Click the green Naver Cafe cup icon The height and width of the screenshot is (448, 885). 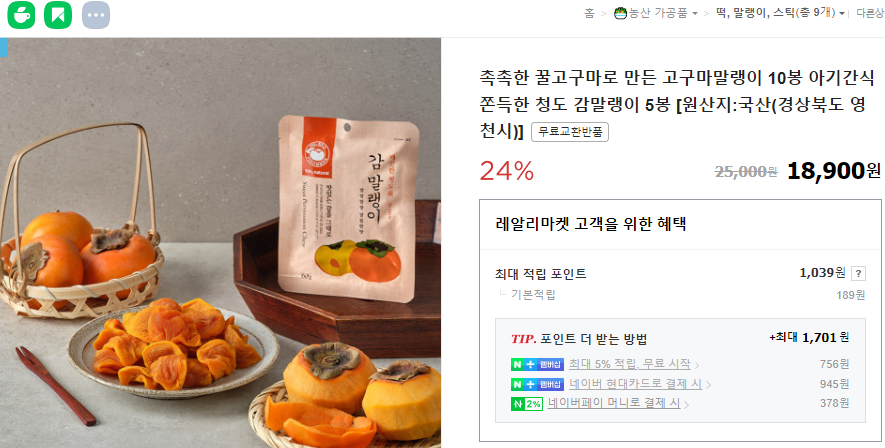click(21, 15)
